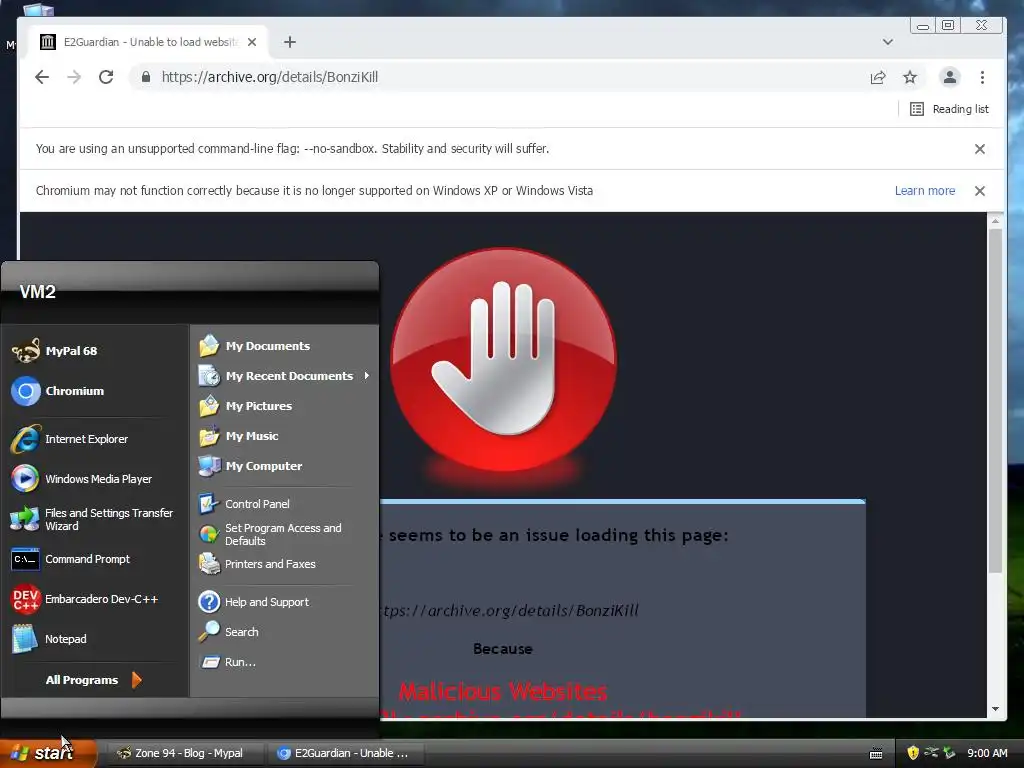
Task: Open the user profile icon
Action: pos(950,77)
